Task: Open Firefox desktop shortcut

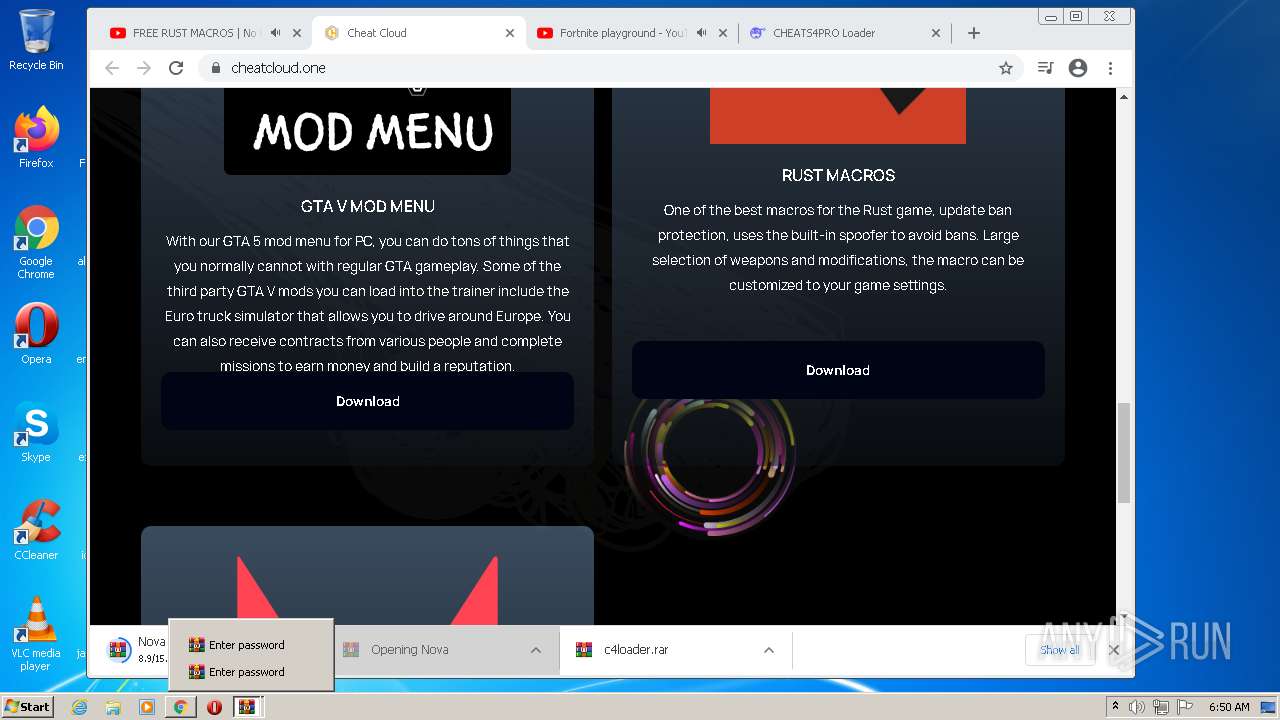Action: point(36,137)
